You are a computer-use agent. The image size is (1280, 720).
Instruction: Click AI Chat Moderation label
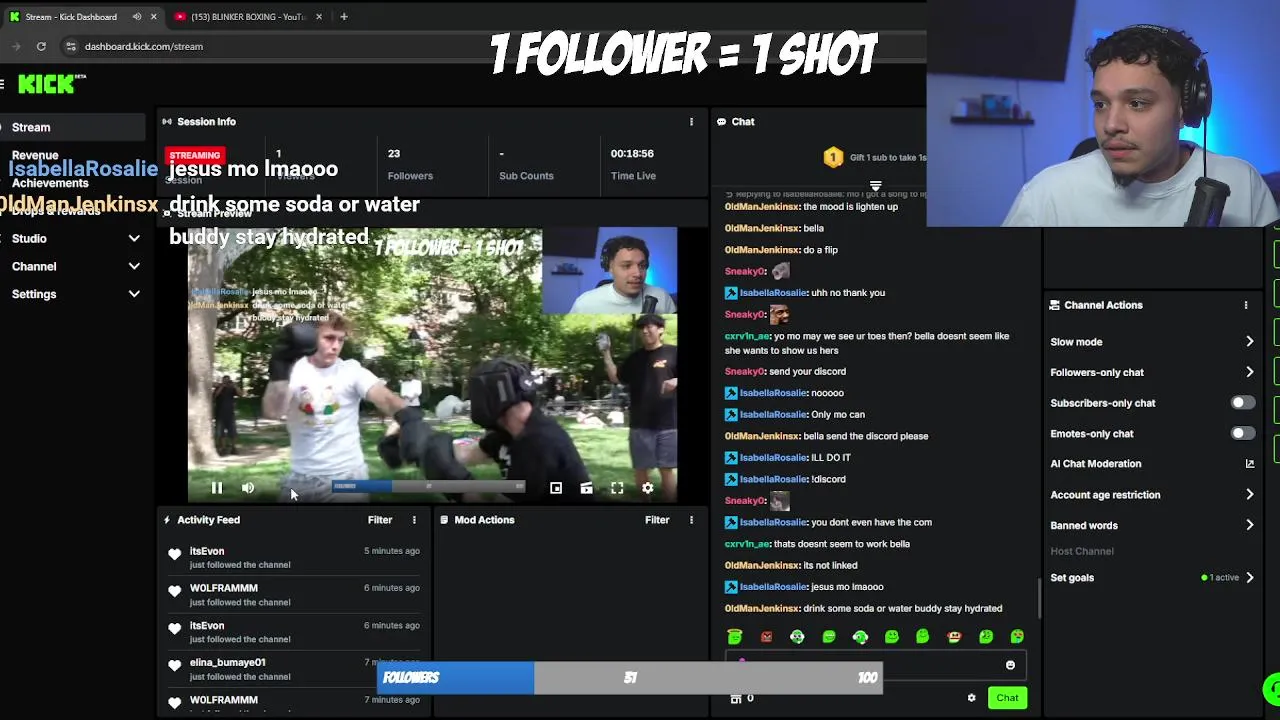1095,464
